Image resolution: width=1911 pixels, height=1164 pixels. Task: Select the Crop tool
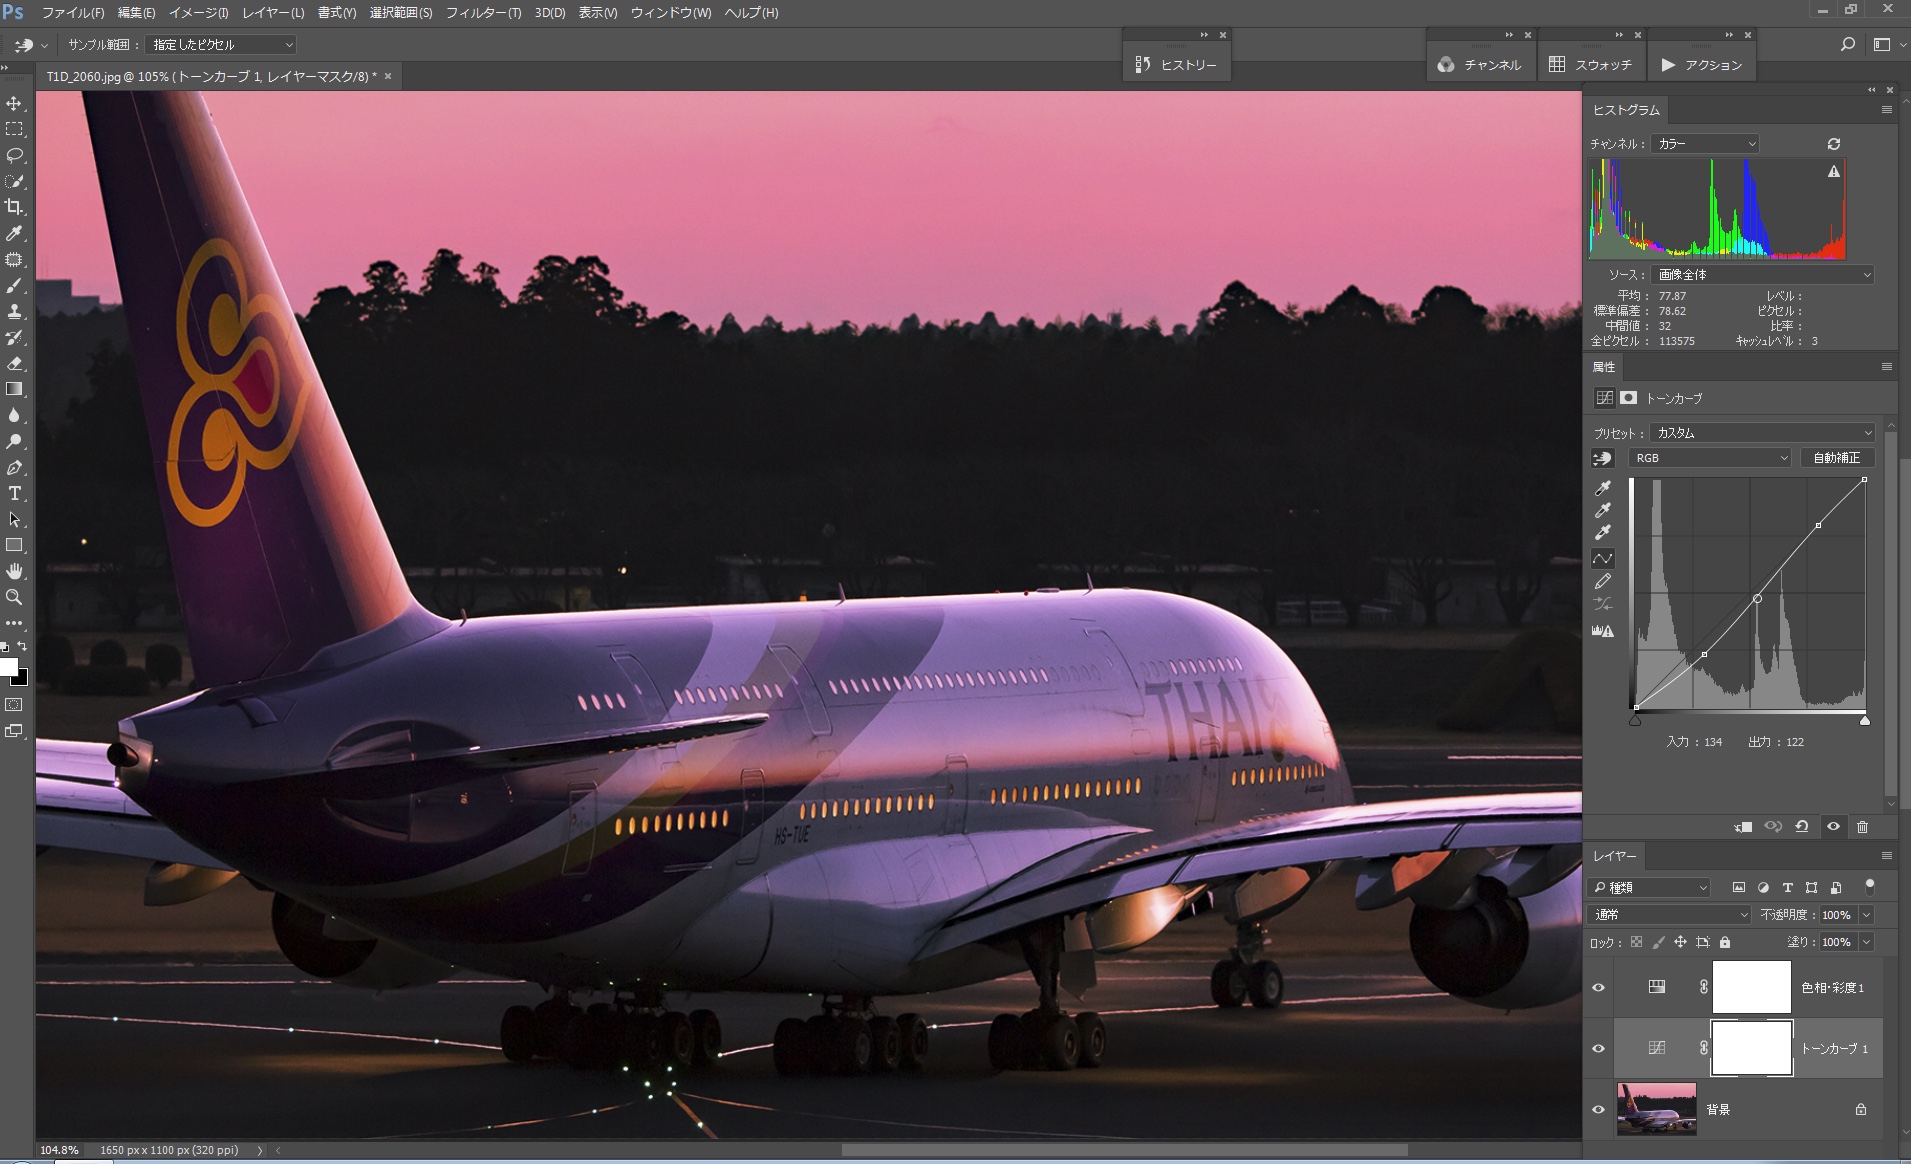(x=14, y=207)
